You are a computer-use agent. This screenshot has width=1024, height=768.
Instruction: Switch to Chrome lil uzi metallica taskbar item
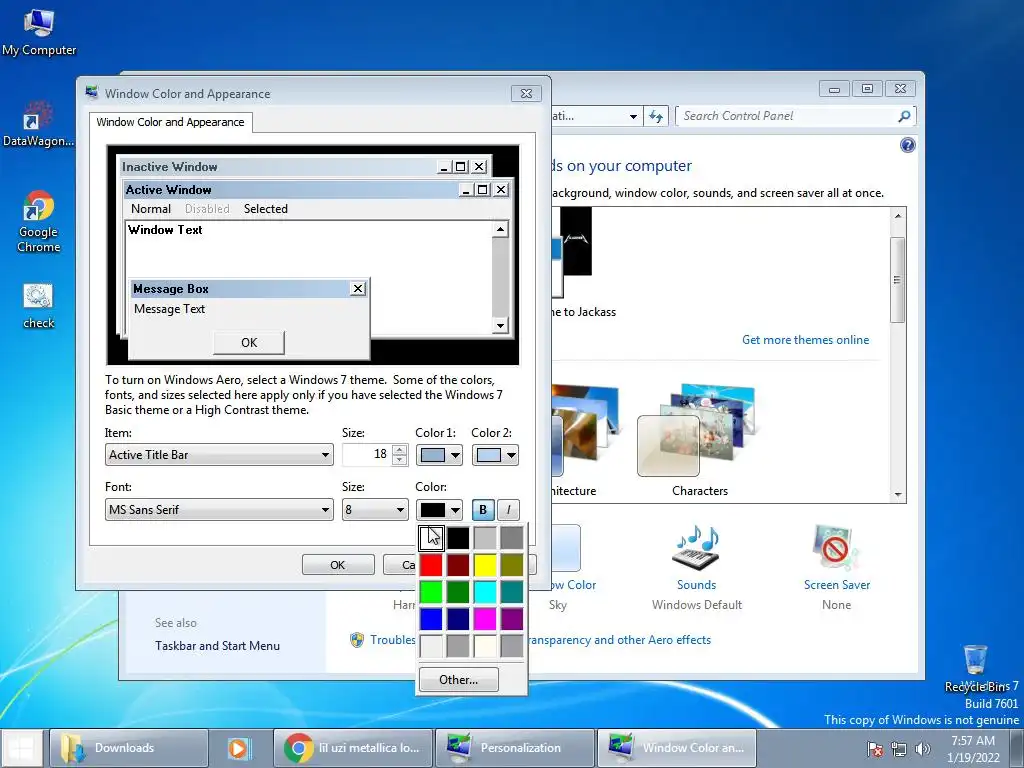pyautogui.click(x=353, y=748)
